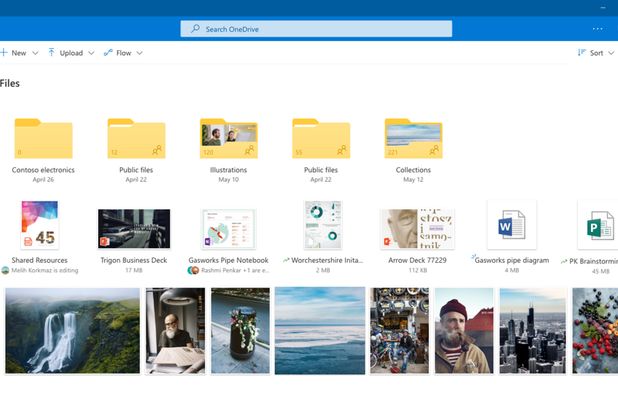Click the "May 12" date under Collections
The height and width of the screenshot is (394, 618).
(413, 180)
